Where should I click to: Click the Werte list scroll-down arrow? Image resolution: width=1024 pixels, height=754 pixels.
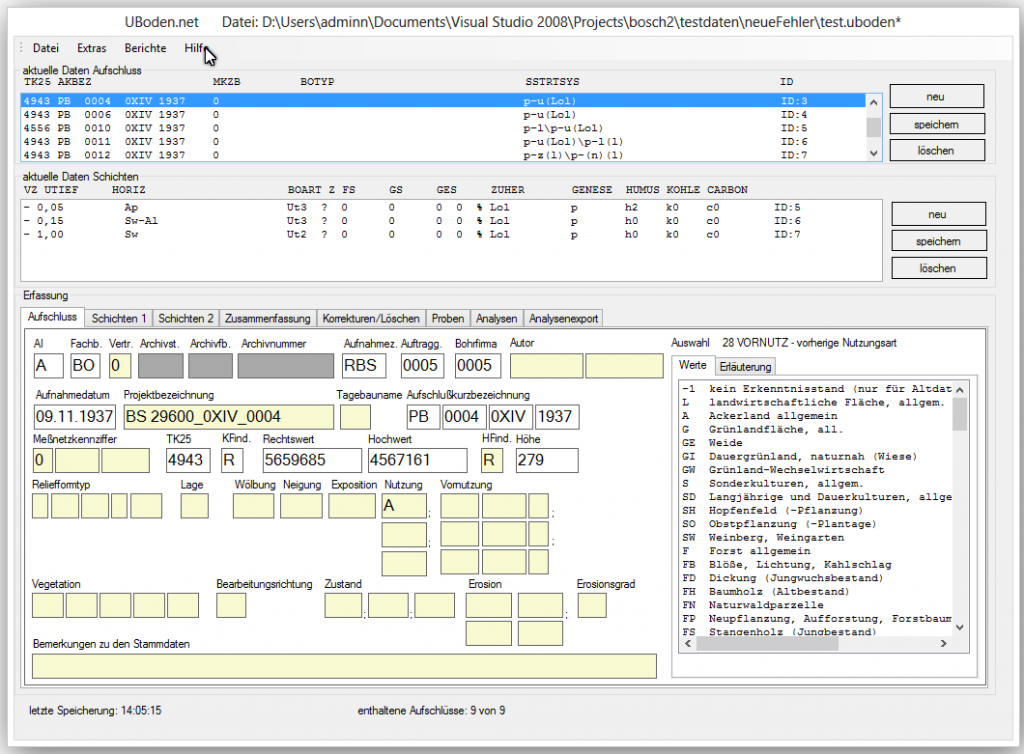[x=960, y=626]
